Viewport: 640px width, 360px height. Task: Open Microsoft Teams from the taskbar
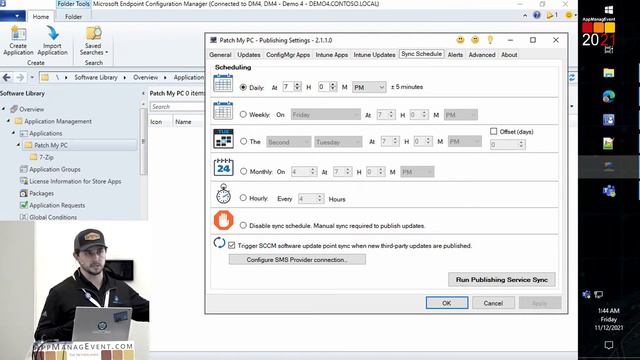pos(609,191)
